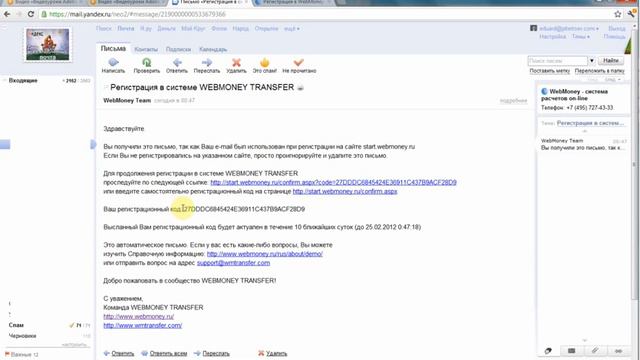Viewport: 640px width, 360px height.
Task: Click the support@wmtransfer.com email link
Action: click(x=233, y=263)
